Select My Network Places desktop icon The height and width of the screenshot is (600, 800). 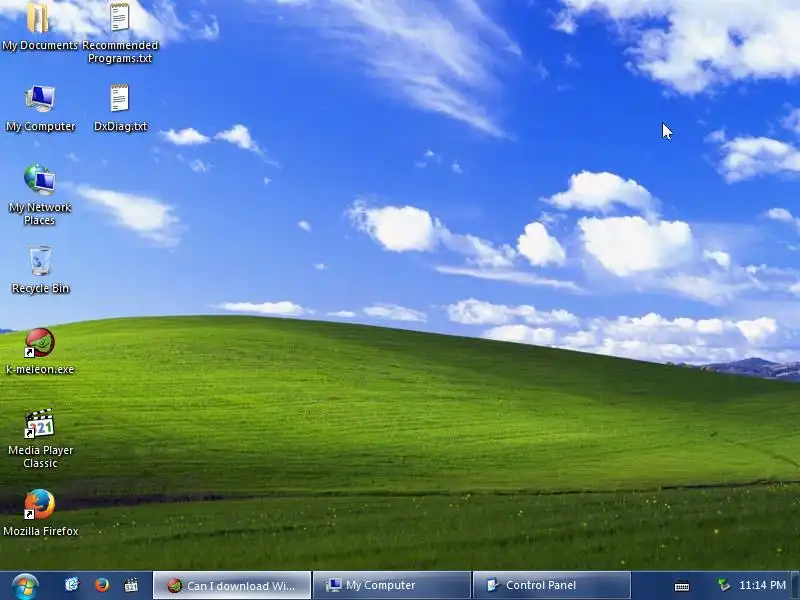tap(40, 195)
